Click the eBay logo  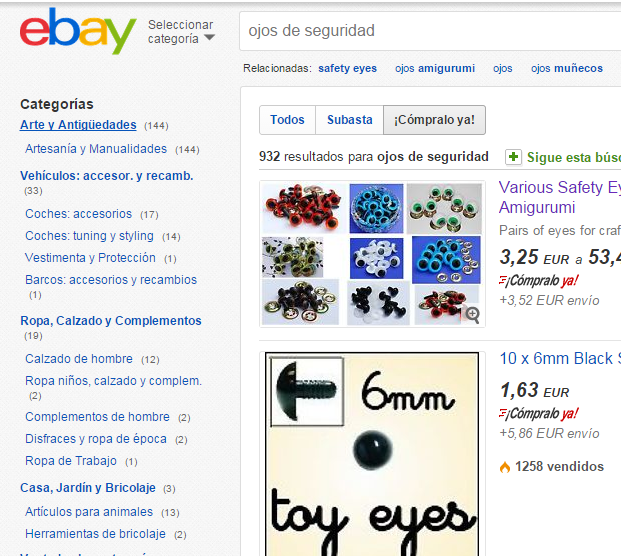point(78,31)
